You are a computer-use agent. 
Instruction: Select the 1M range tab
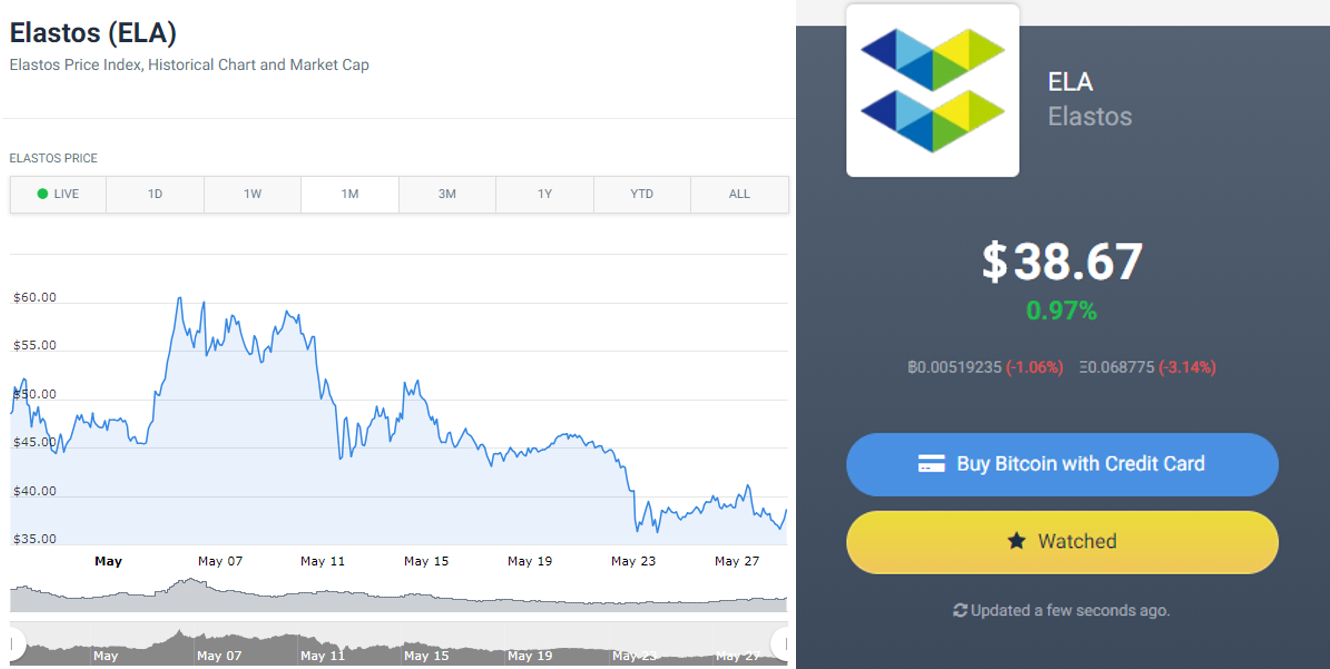click(x=350, y=194)
